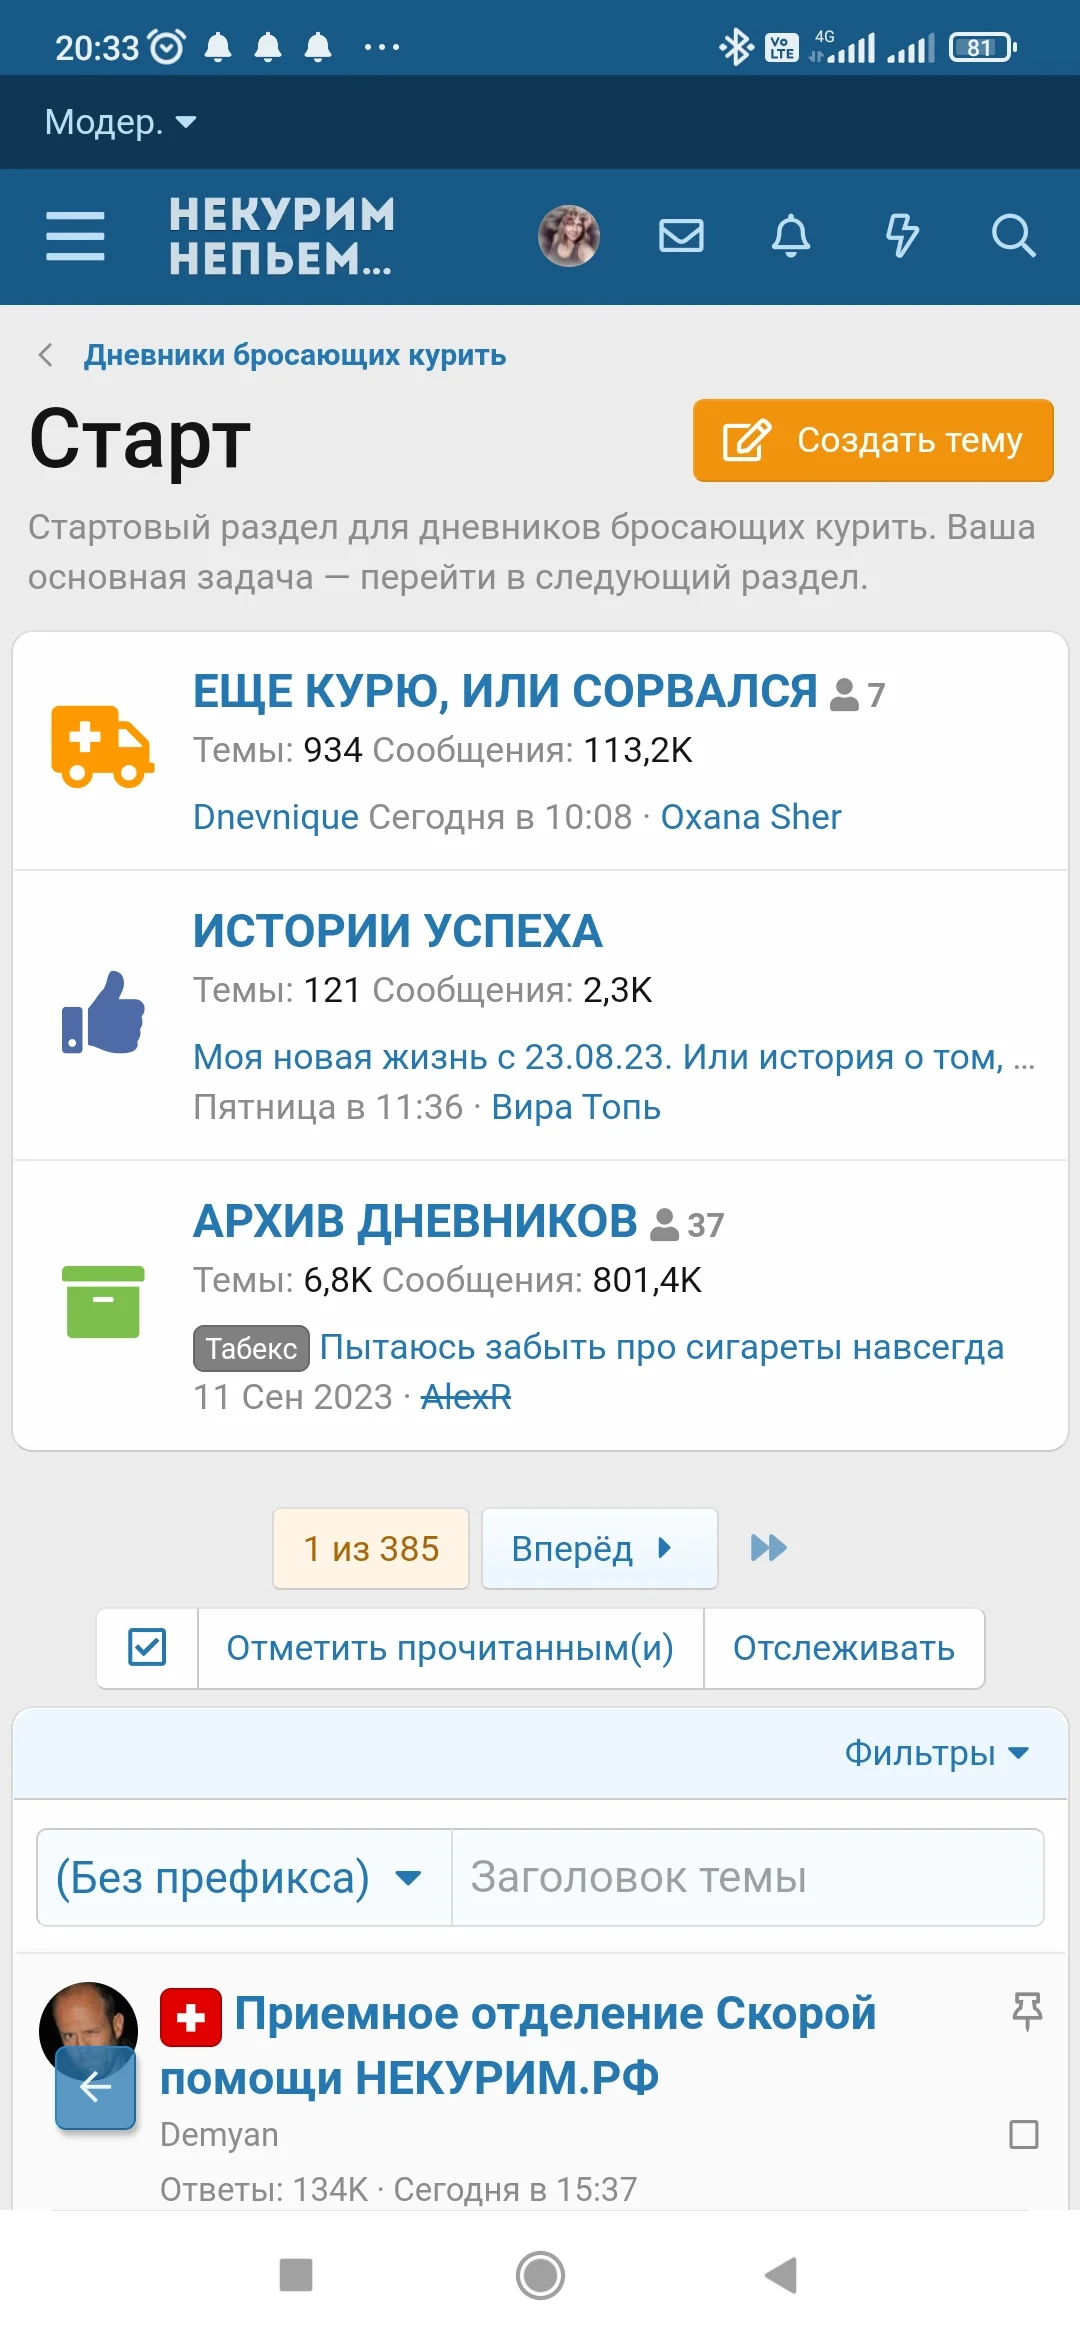
Task: Click the thumbs-up success stories icon
Action: point(103,1013)
